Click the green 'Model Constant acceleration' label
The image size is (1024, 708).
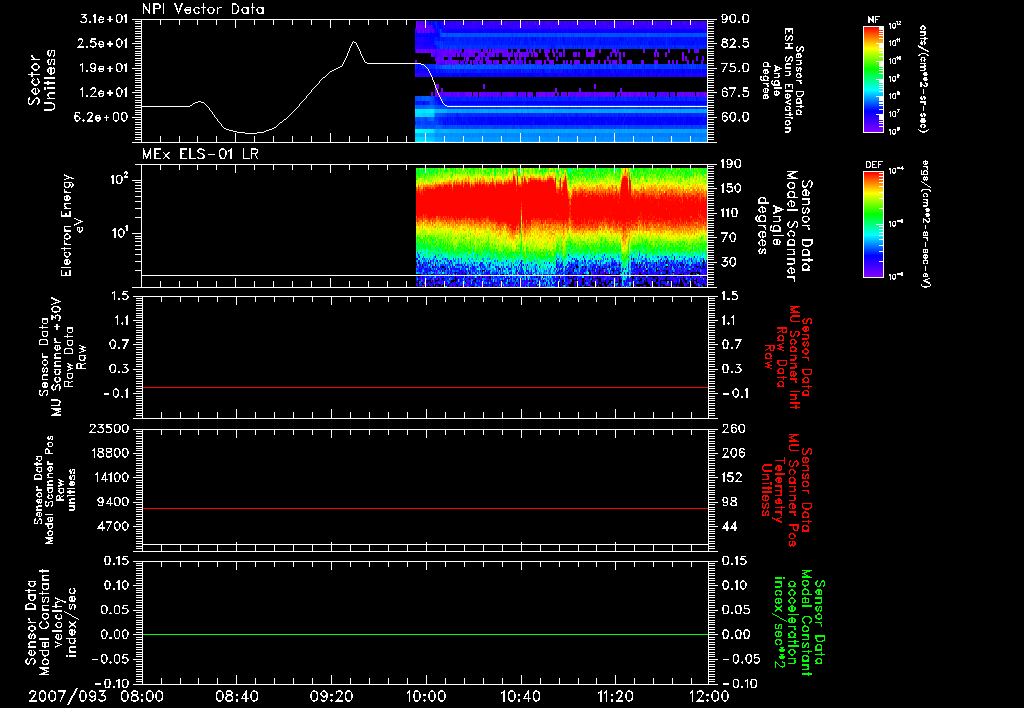(799, 622)
